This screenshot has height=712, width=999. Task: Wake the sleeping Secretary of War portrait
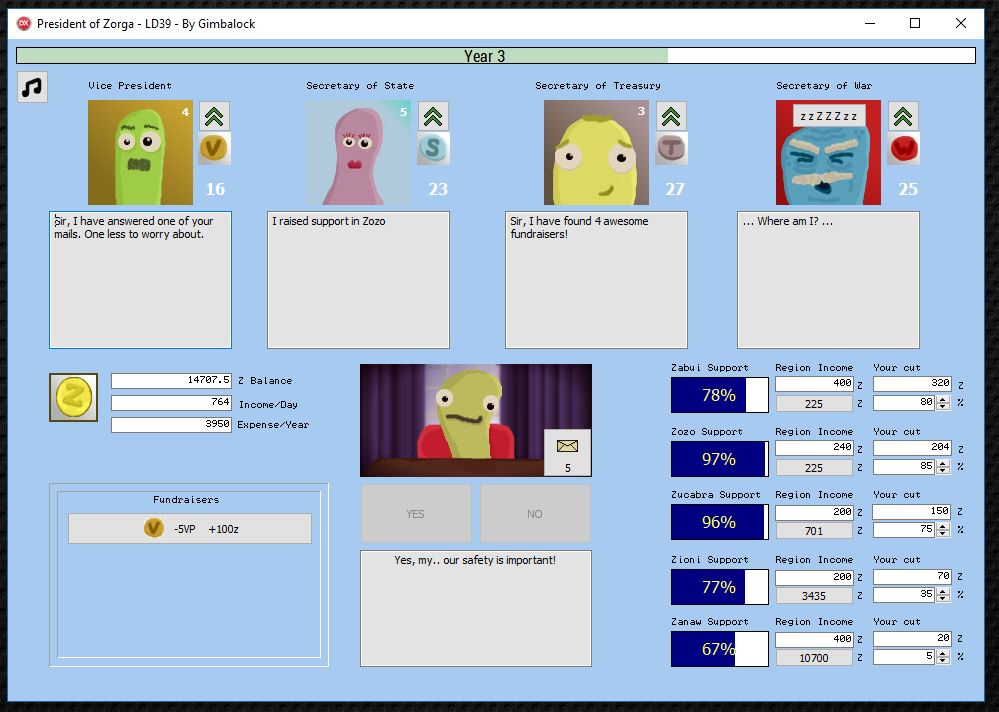coord(828,152)
